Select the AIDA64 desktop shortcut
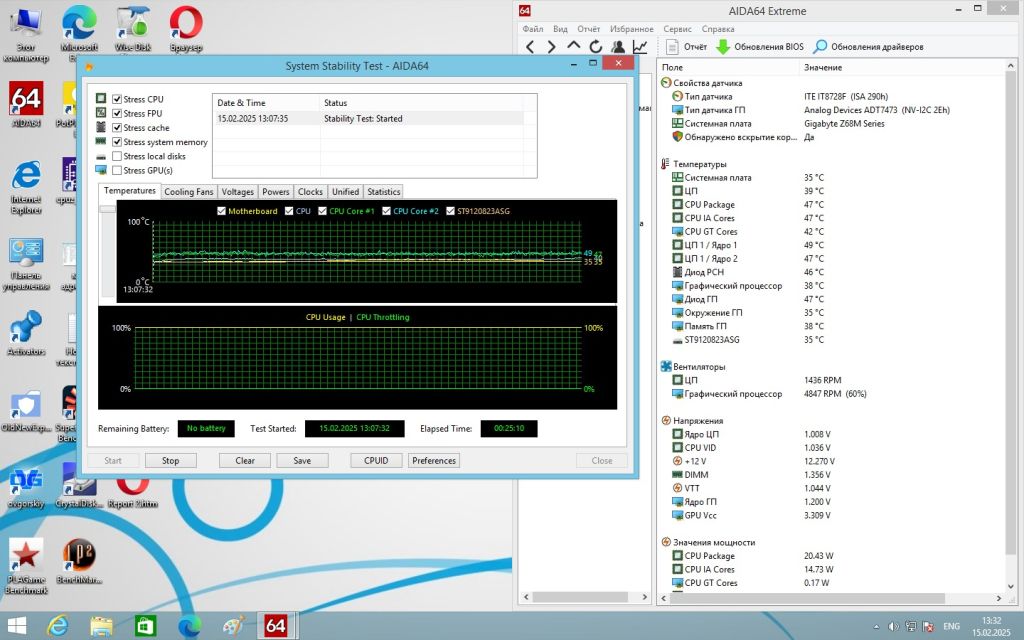 click(26, 104)
